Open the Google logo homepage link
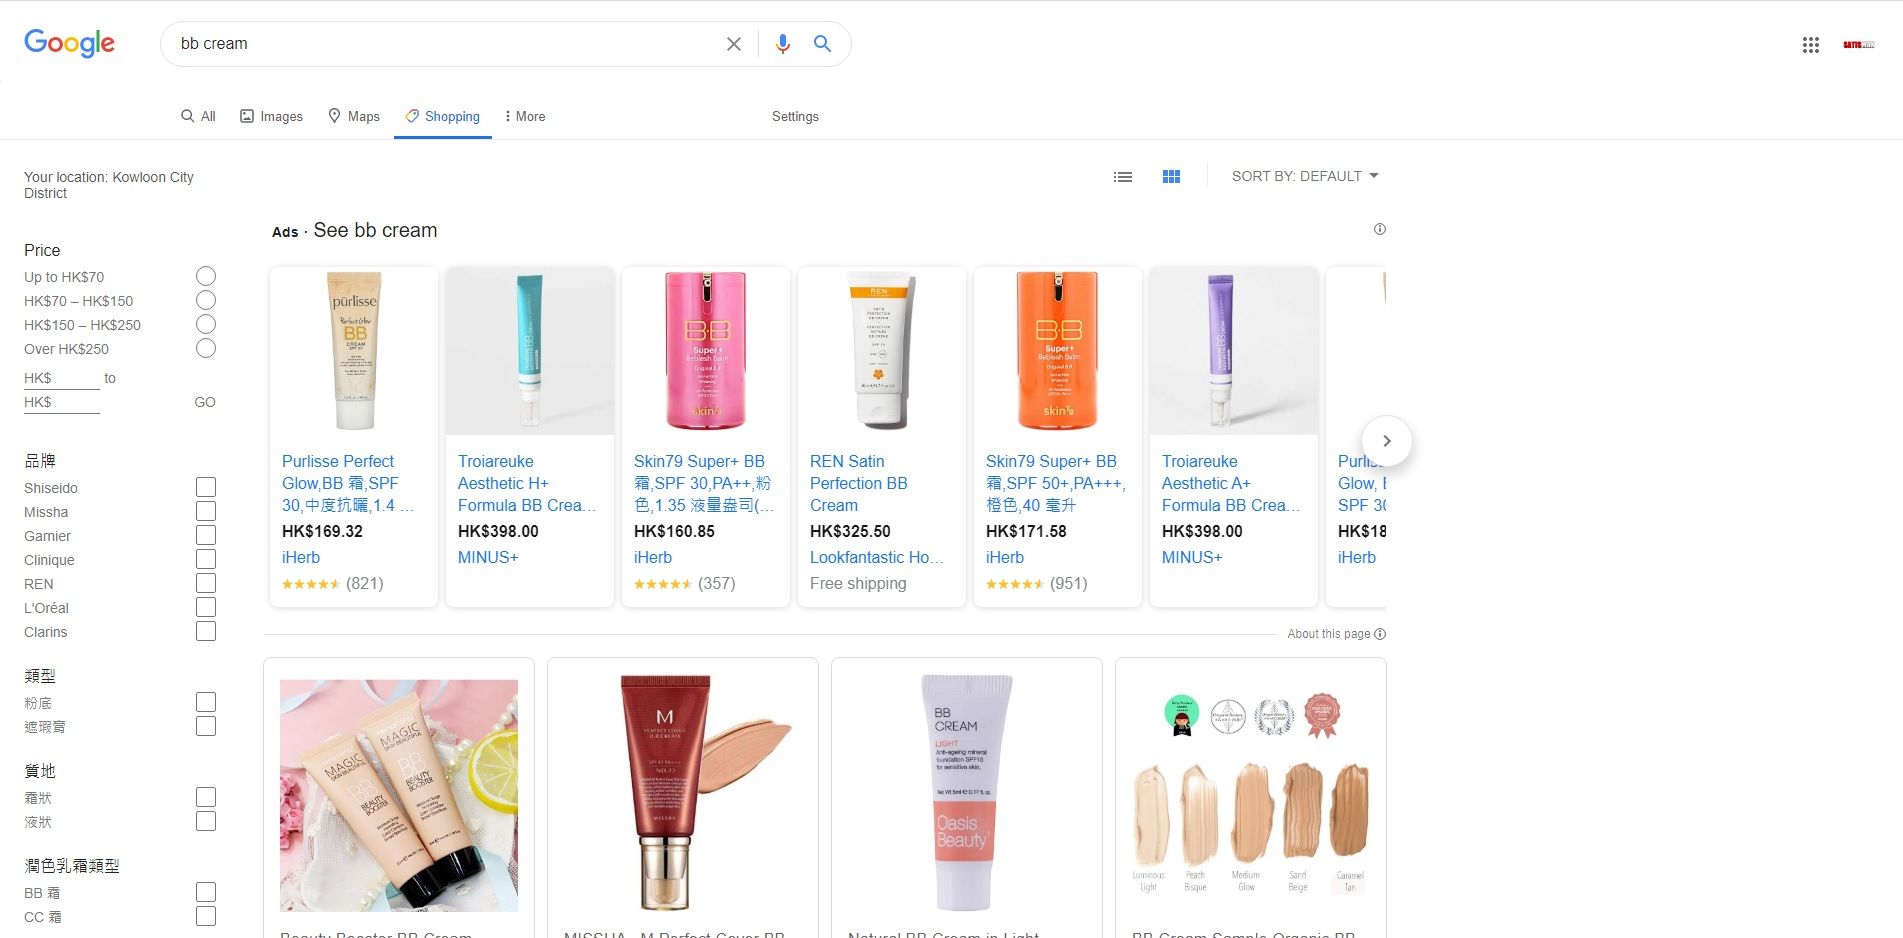The height and width of the screenshot is (938, 1903). click(69, 43)
